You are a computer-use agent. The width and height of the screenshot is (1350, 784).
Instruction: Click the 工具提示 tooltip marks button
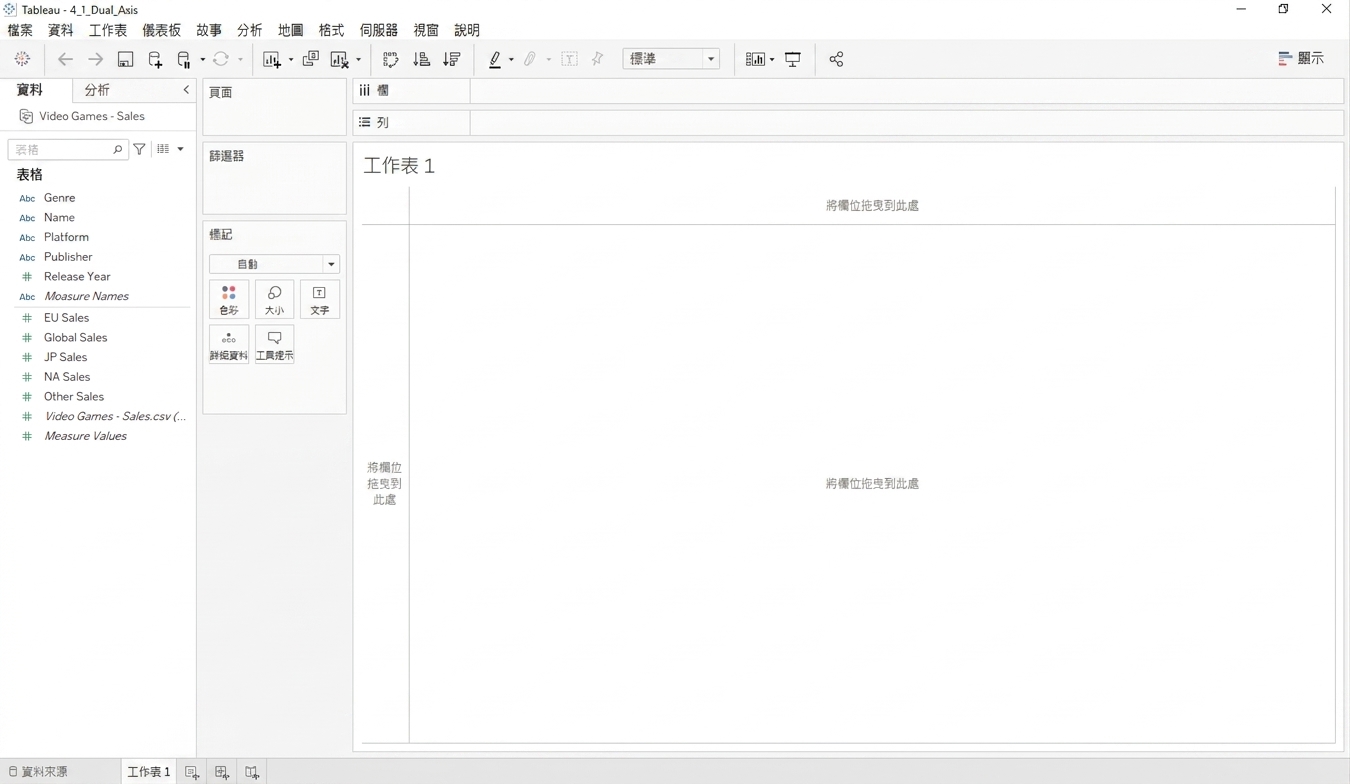tap(274, 345)
